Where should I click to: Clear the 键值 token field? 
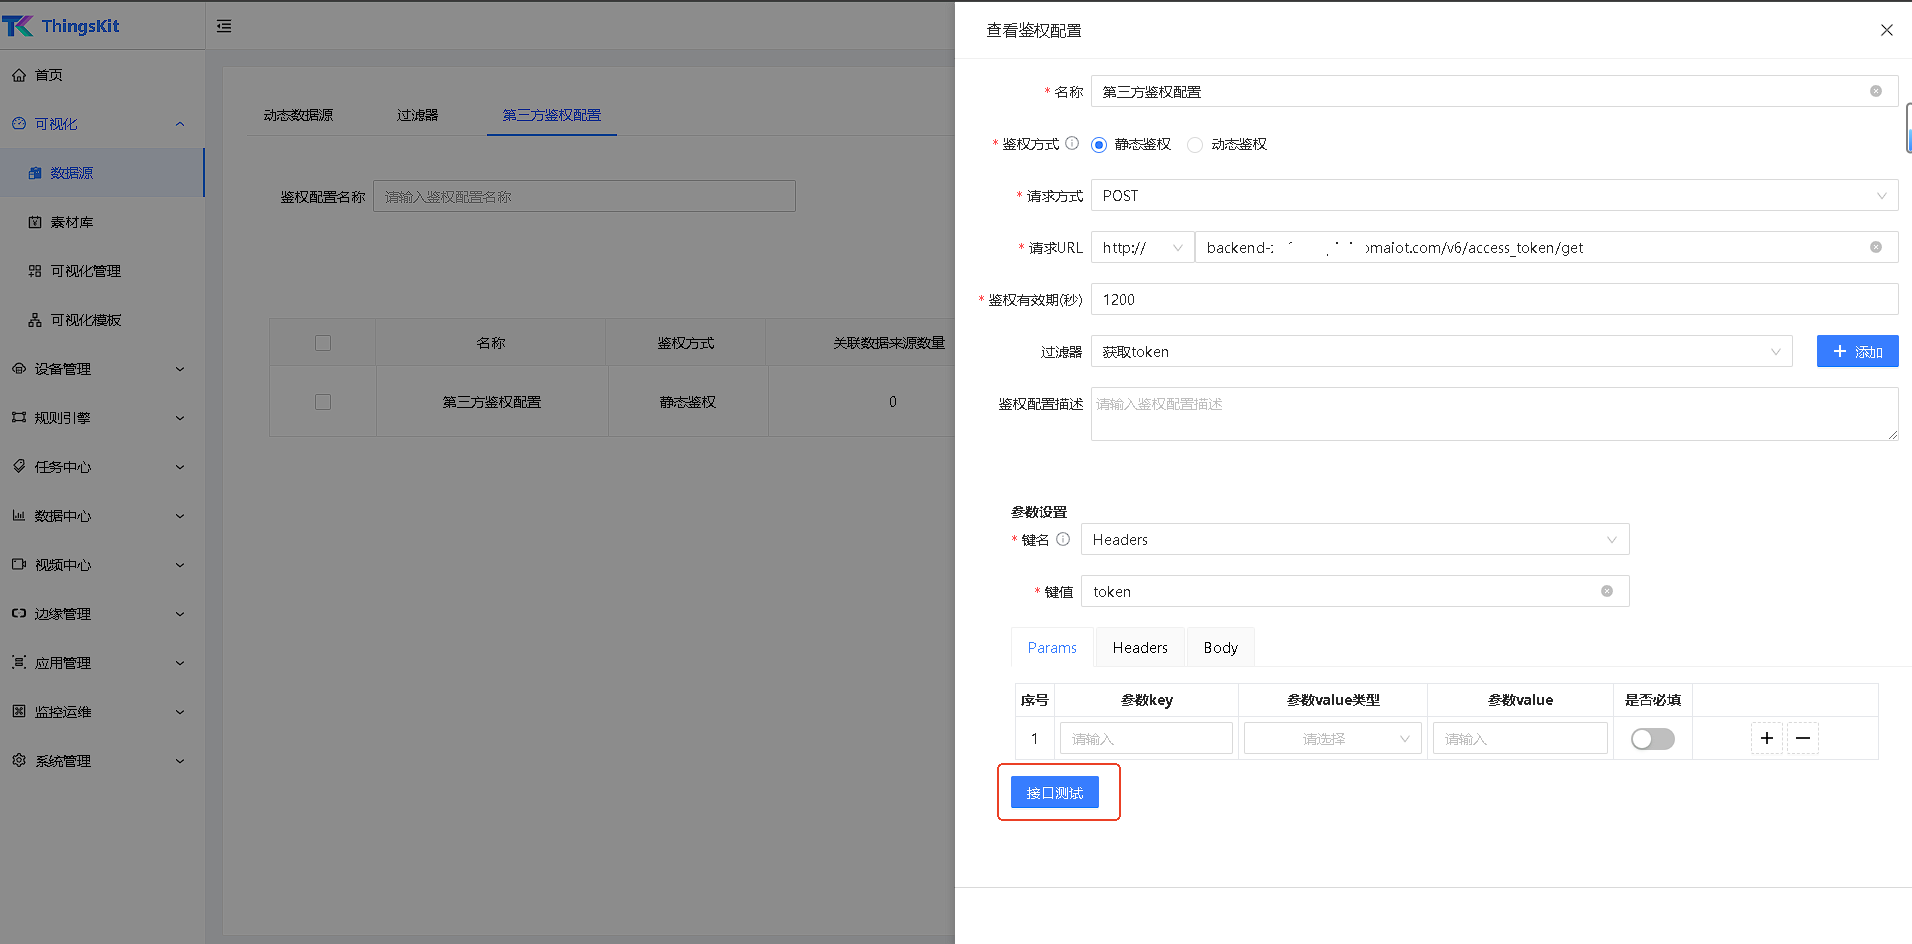[1606, 591]
